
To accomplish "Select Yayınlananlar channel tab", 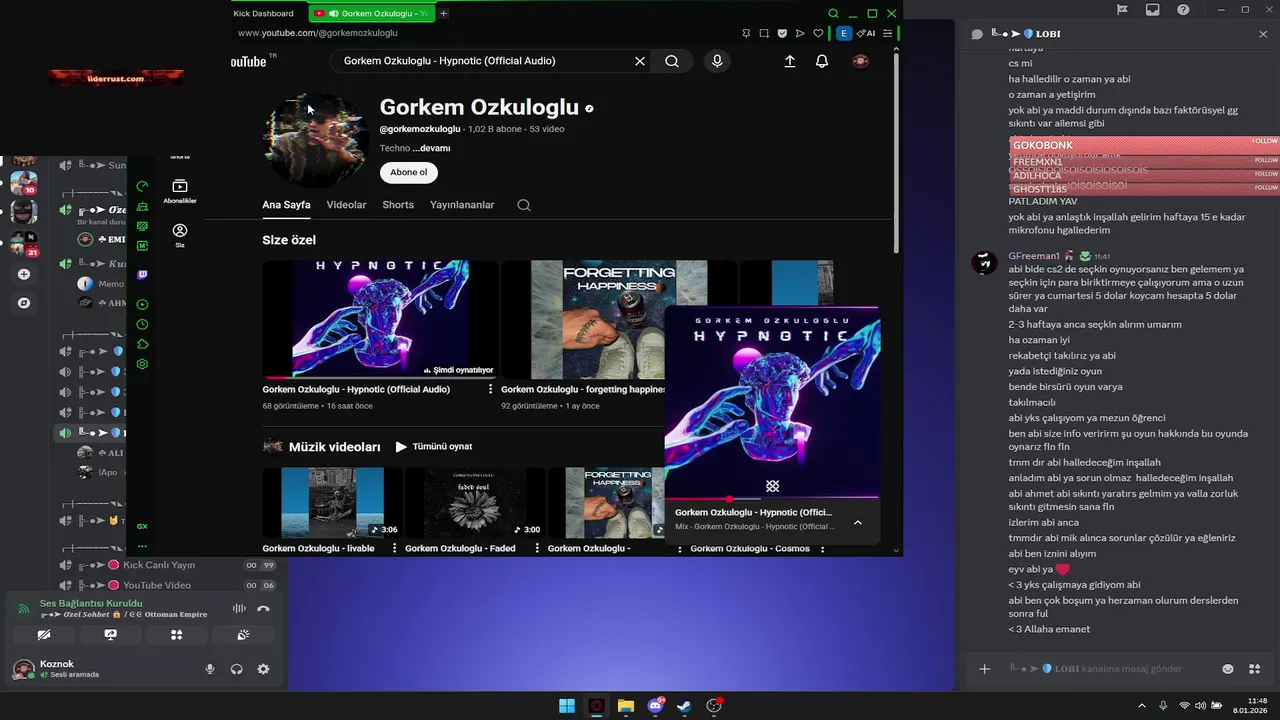I will point(462,205).
